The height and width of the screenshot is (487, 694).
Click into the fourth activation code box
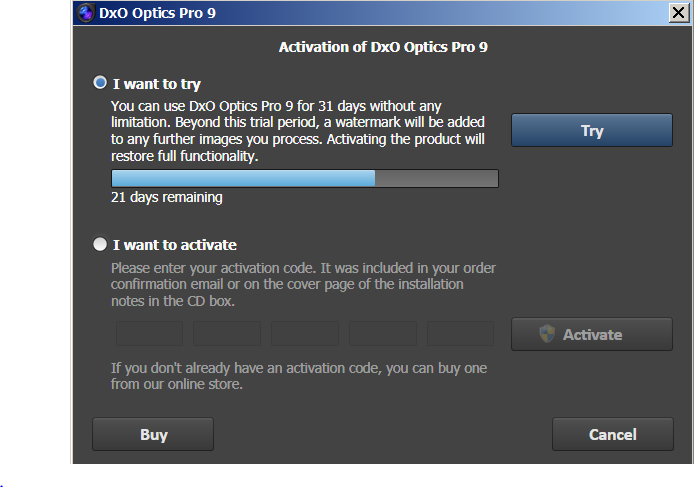383,334
